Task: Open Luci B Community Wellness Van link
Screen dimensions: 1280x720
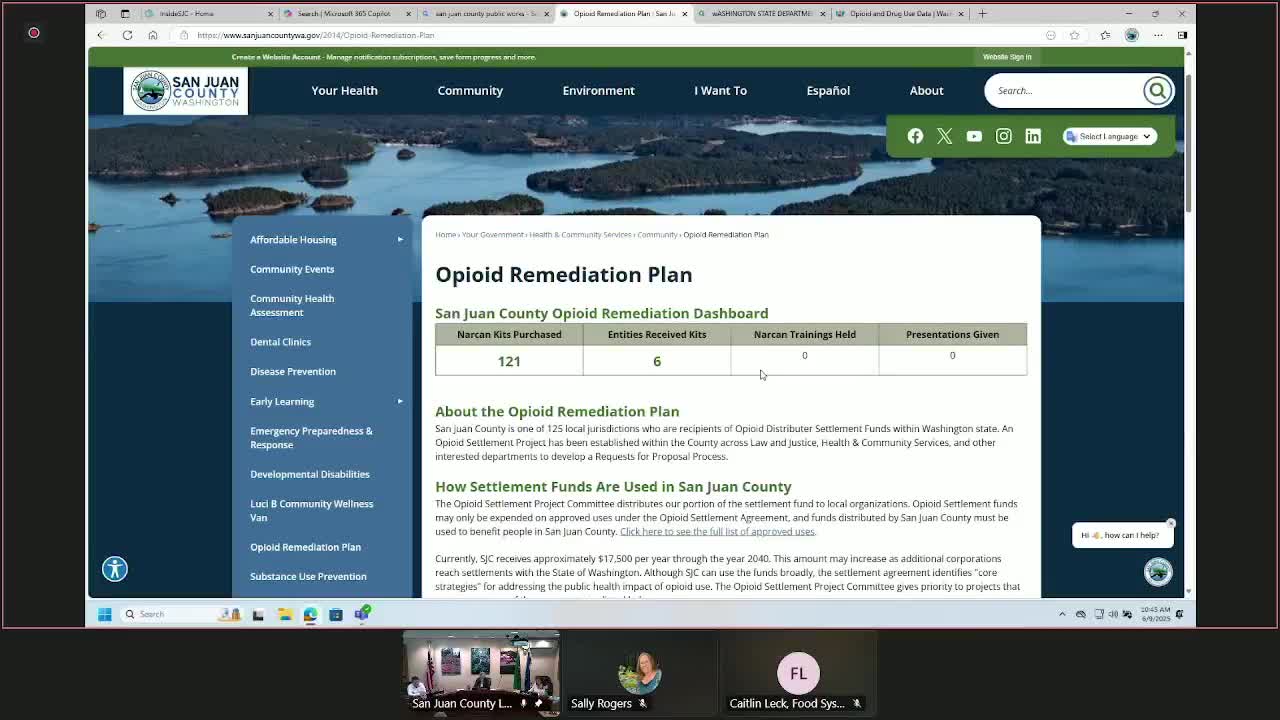Action: (x=311, y=510)
